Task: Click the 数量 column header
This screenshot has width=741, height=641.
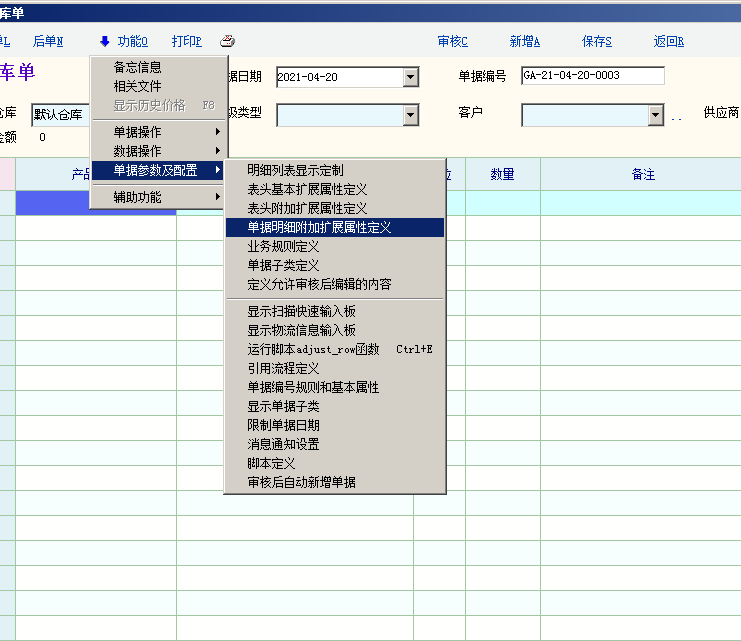Action: [x=502, y=174]
